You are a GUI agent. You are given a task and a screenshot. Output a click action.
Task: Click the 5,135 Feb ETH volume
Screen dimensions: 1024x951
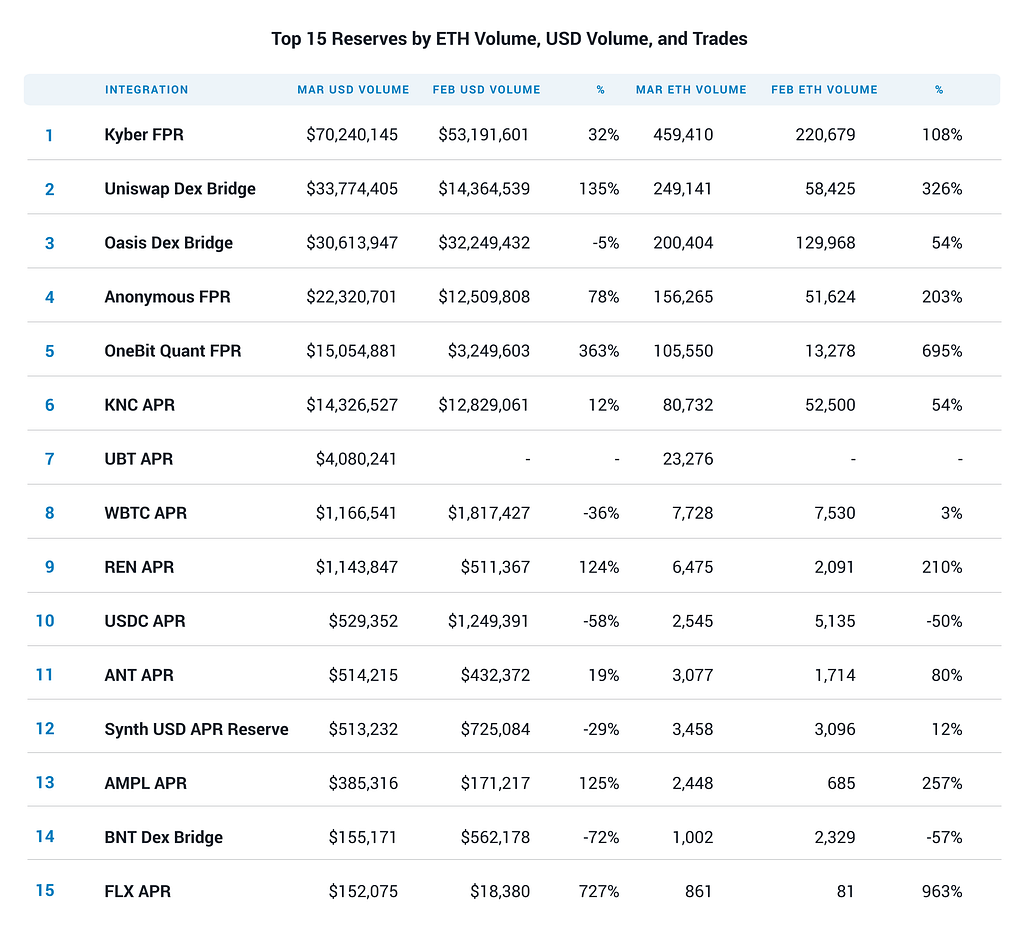click(x=835, y=621)
